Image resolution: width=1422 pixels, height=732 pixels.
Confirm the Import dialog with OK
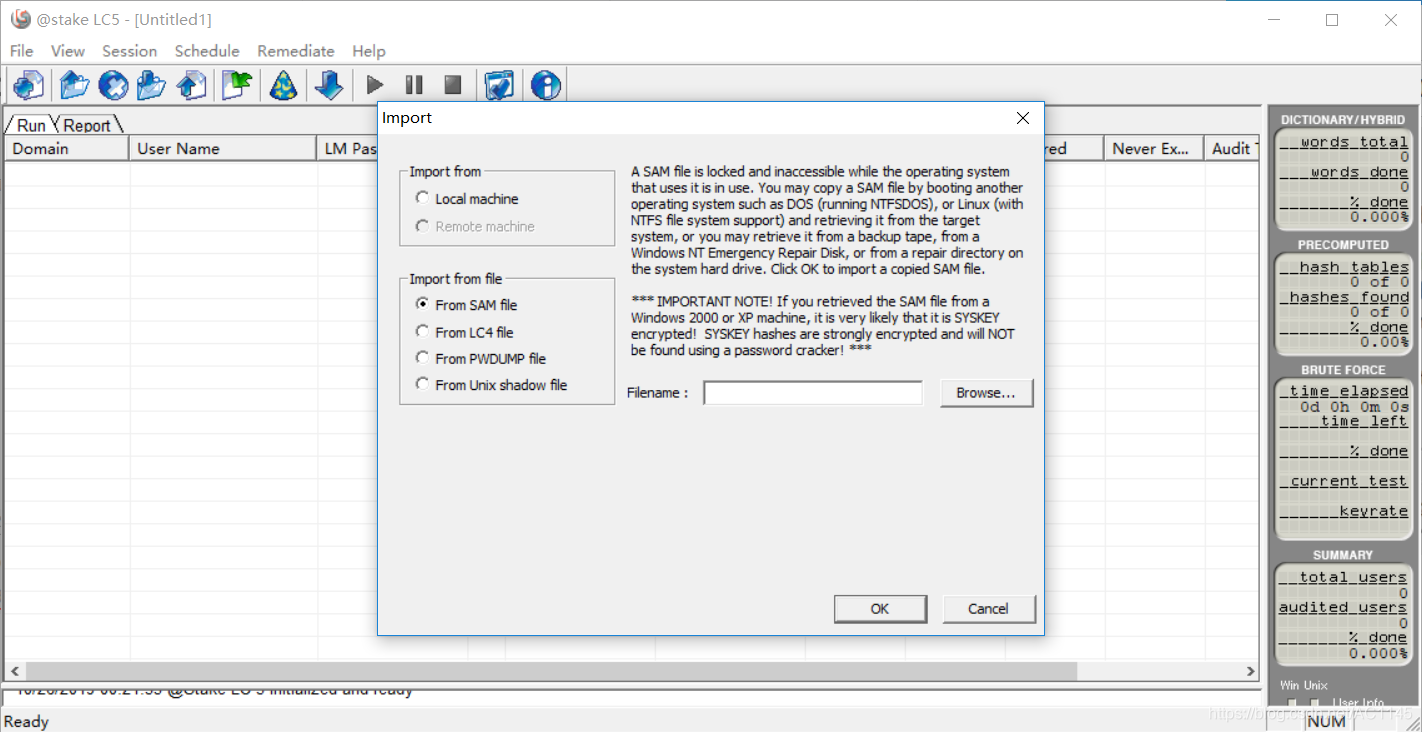coord(880,608)
